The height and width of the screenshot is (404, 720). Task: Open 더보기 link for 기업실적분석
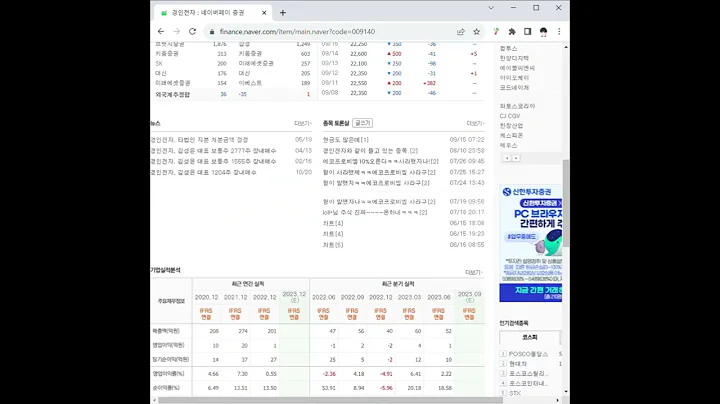point(474,272)
